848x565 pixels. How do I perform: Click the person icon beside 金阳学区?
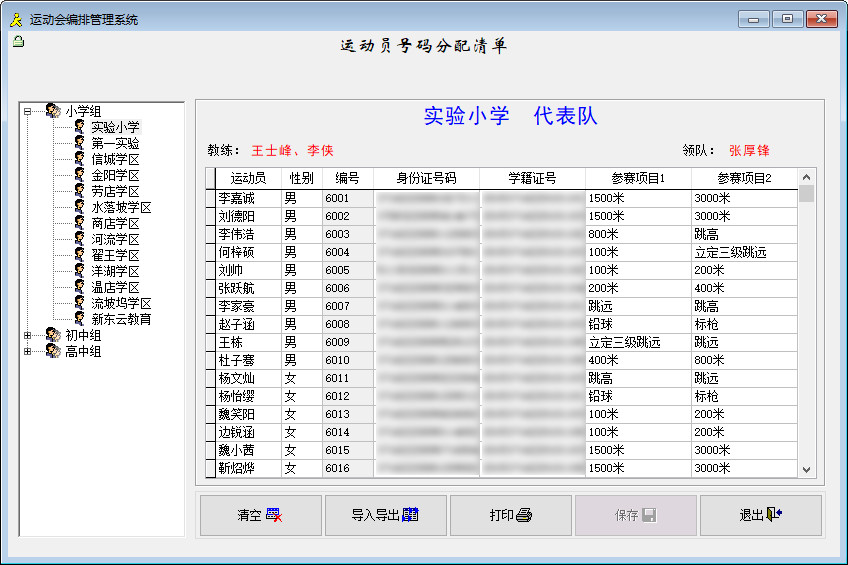click(80, 175)
